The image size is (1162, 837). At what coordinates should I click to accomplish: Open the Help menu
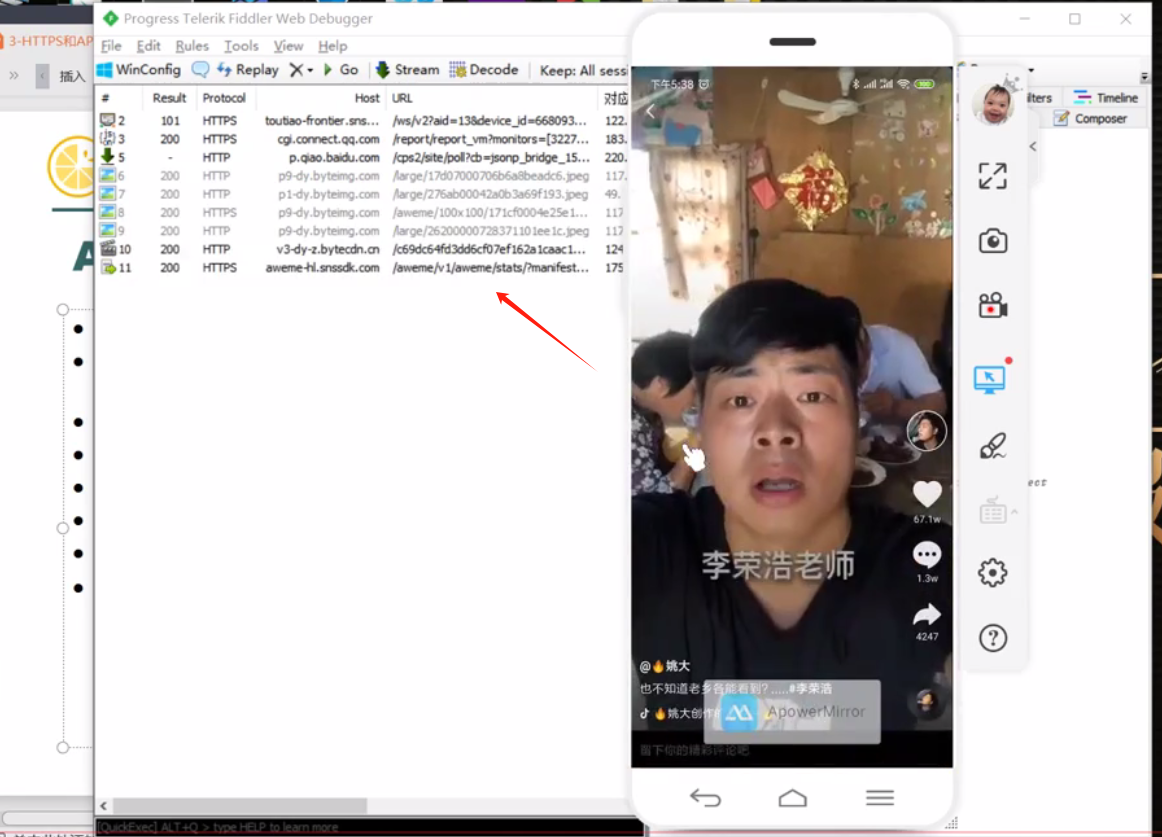click(x=332, y=46)
